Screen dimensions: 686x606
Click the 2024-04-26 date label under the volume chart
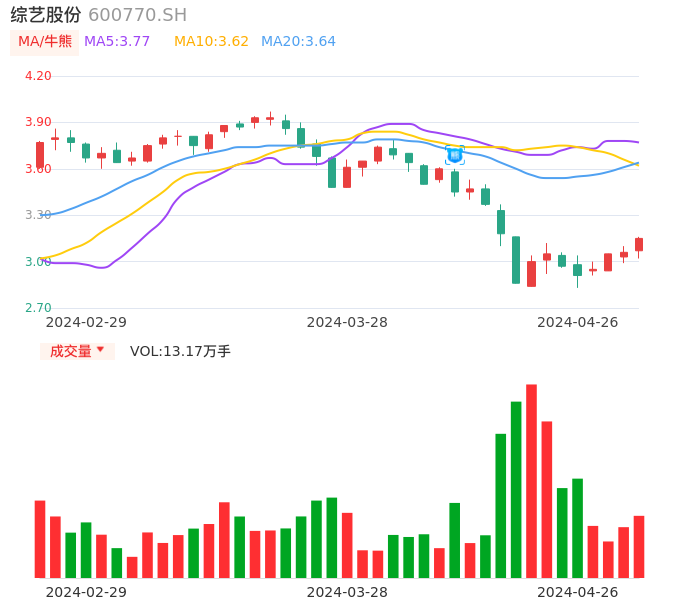[x=578, y=592]
